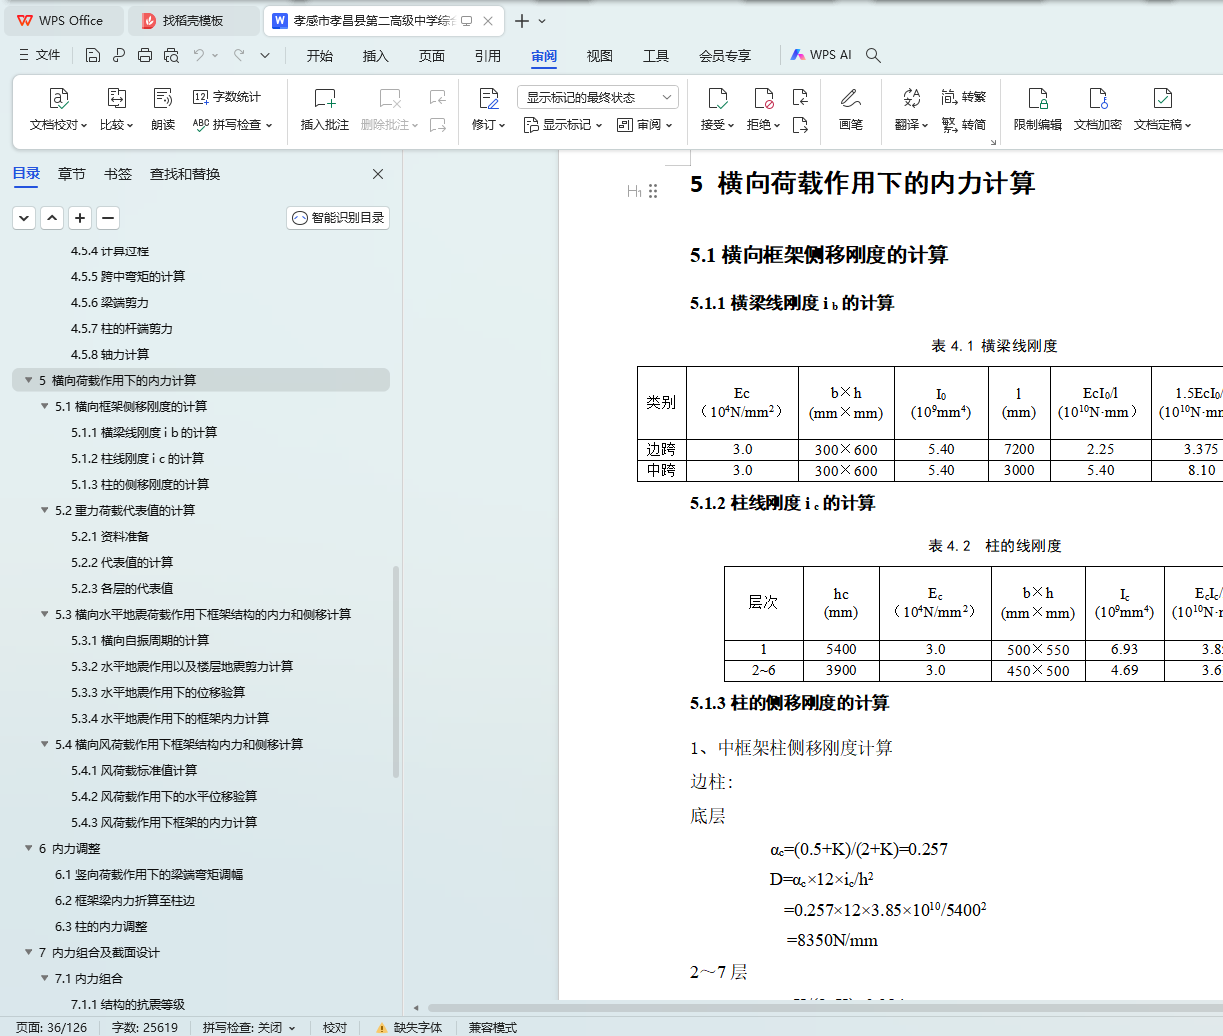Collapse the 6 内力调整 outline node

(28, 848)
